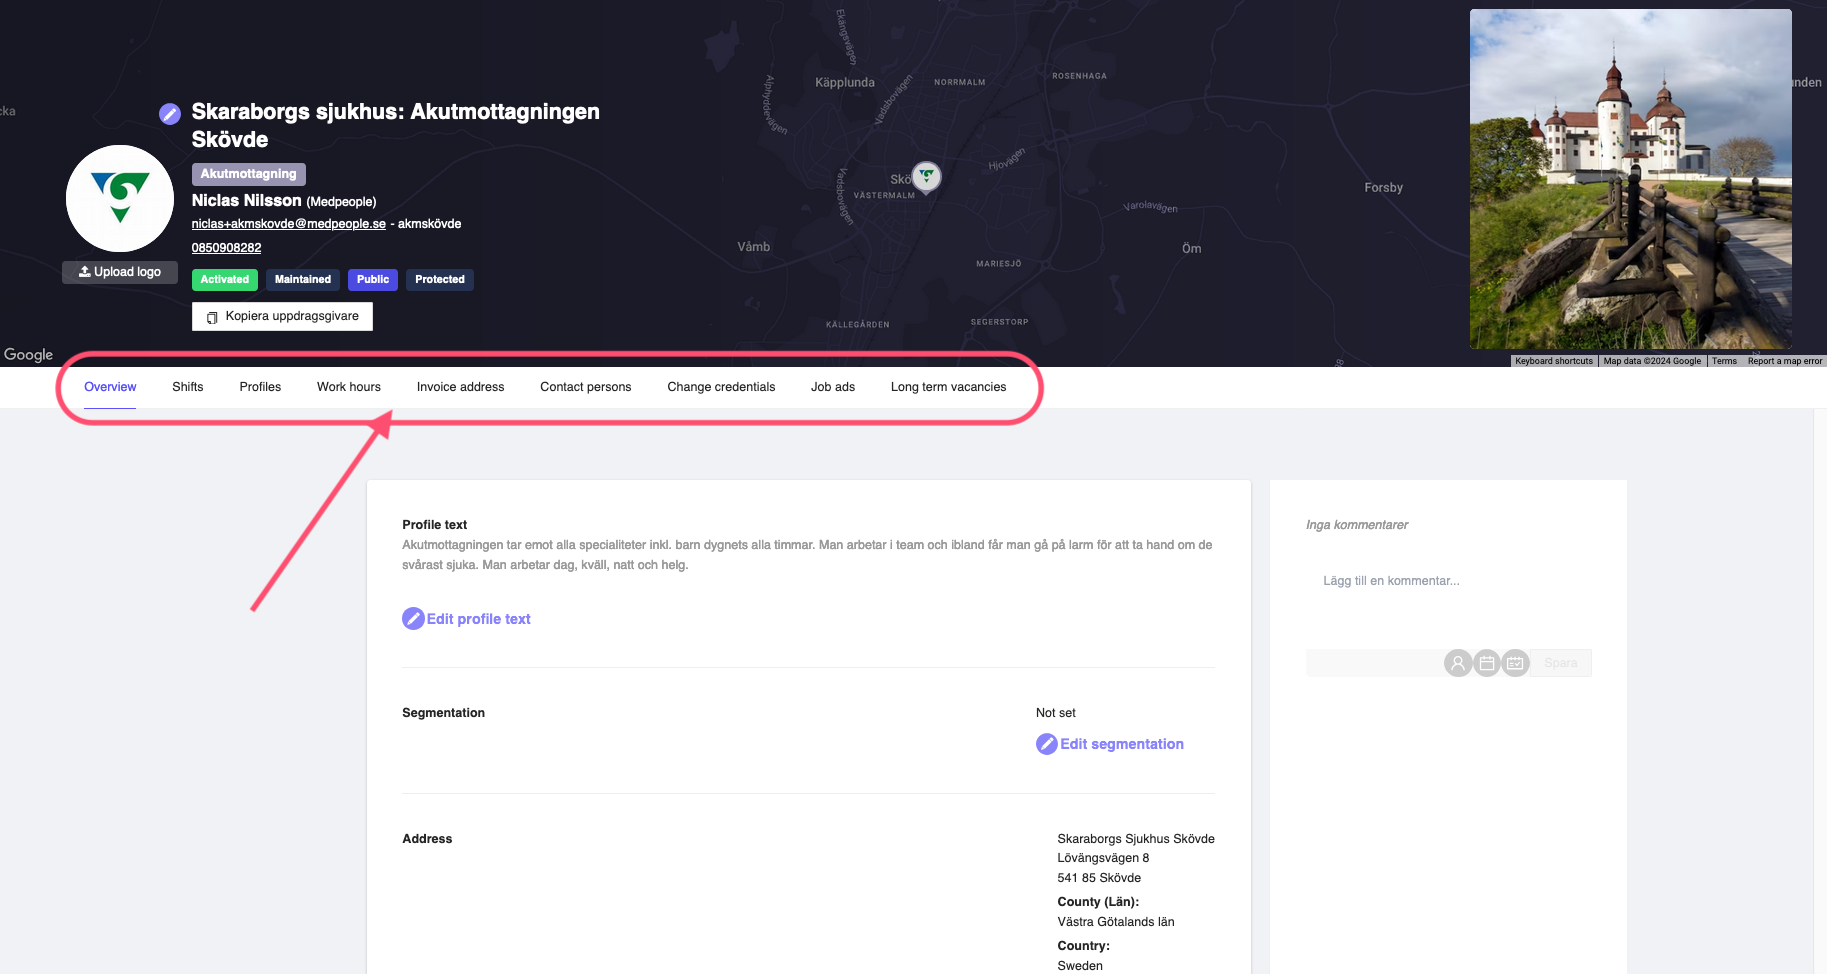Click Edit profile text link
Viewport: 1827px width, 974px height.
coord(467,619)
